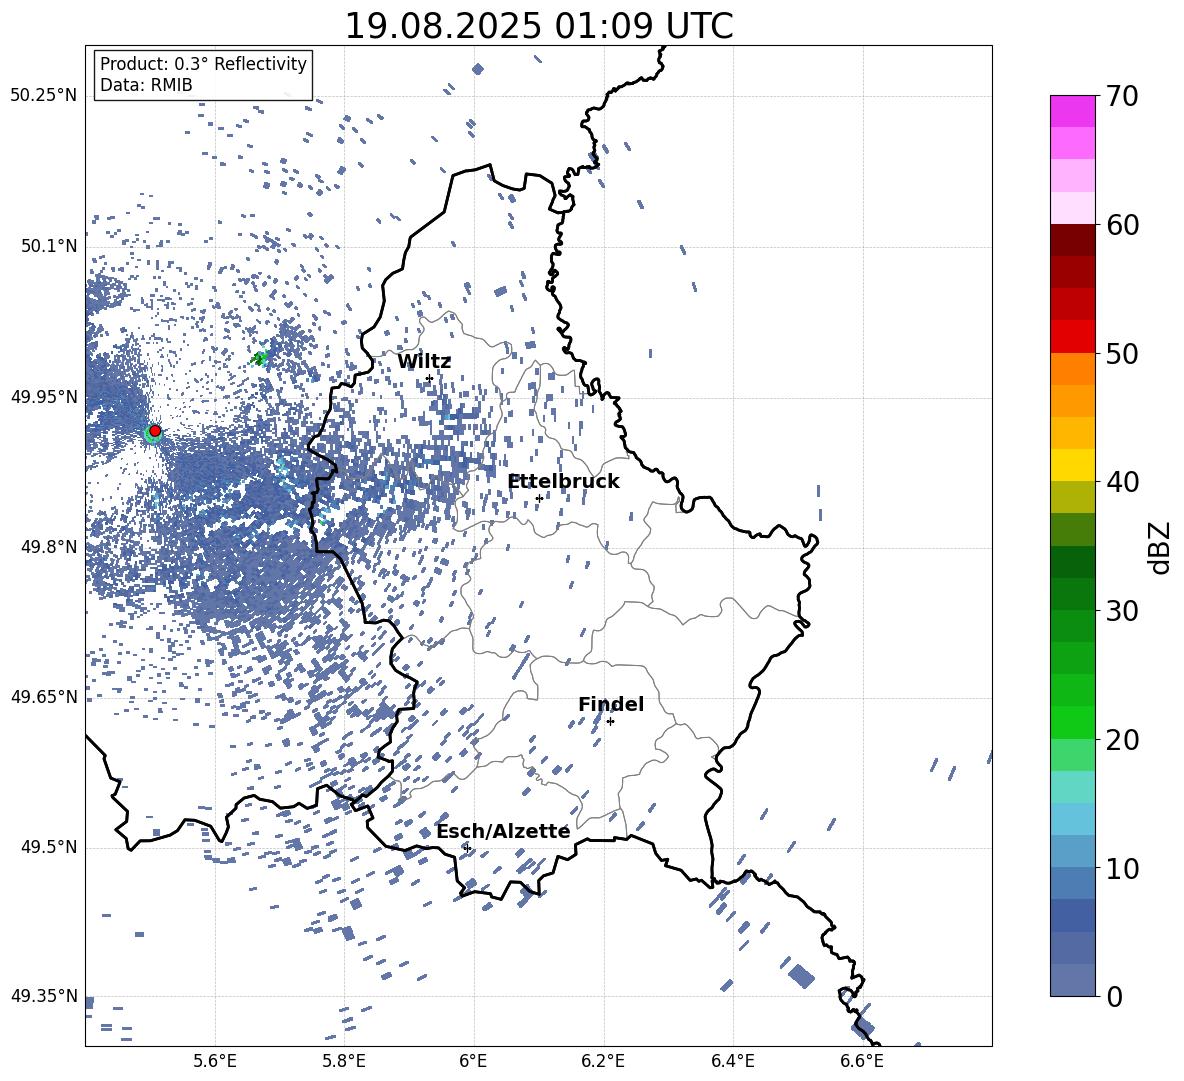
Task: Click the 49.5°N latitude label
Action: coord(49,847)
